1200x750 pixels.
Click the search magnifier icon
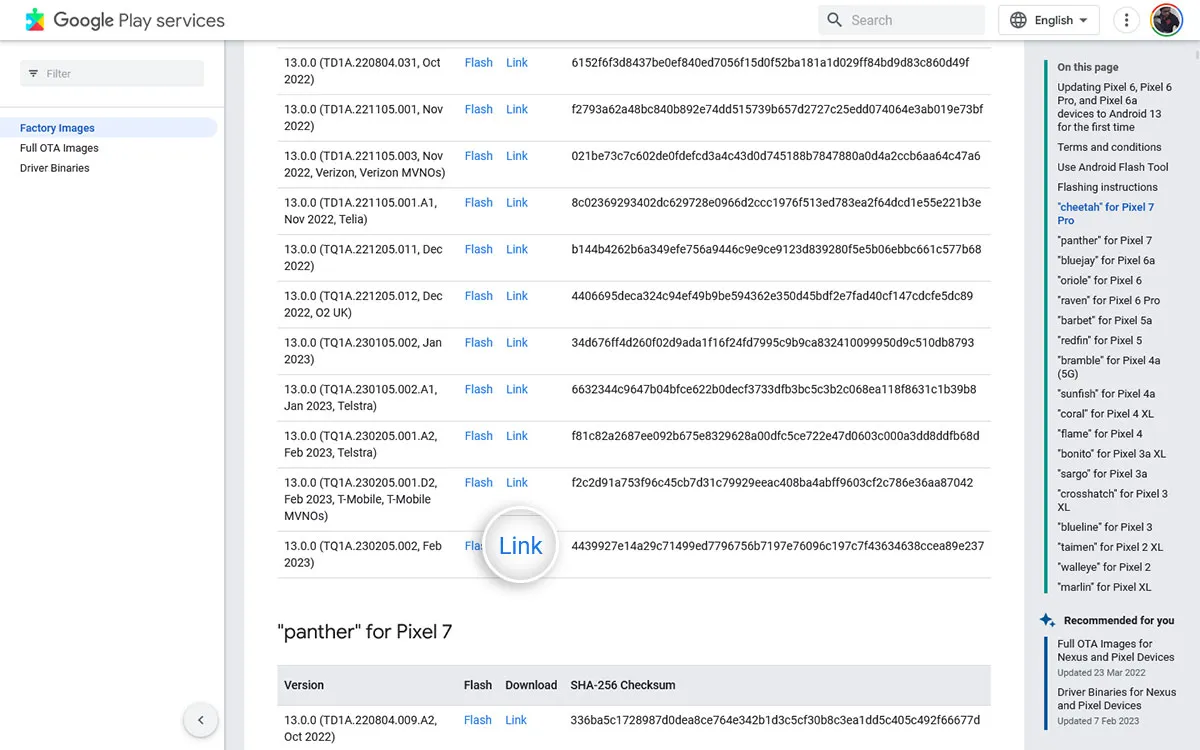834,20
